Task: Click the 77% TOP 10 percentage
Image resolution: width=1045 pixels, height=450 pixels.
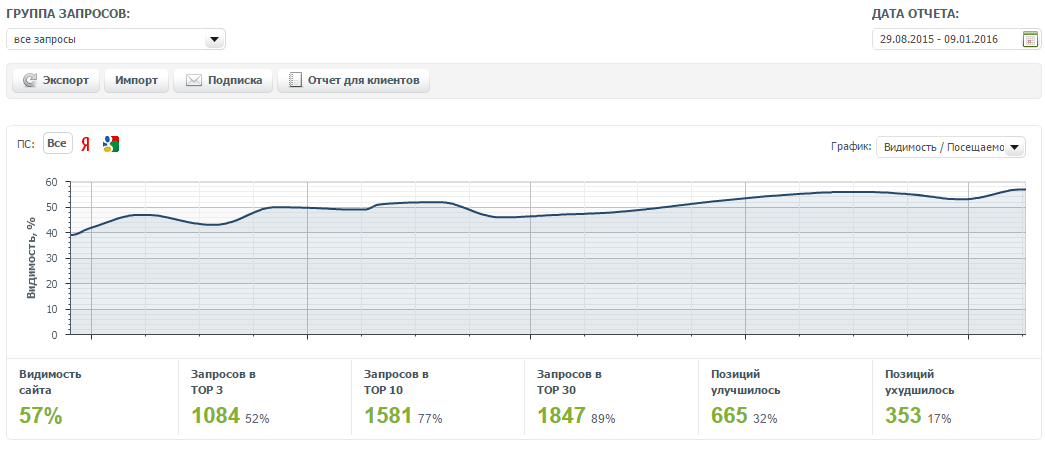Action: [x=431, y=419]
